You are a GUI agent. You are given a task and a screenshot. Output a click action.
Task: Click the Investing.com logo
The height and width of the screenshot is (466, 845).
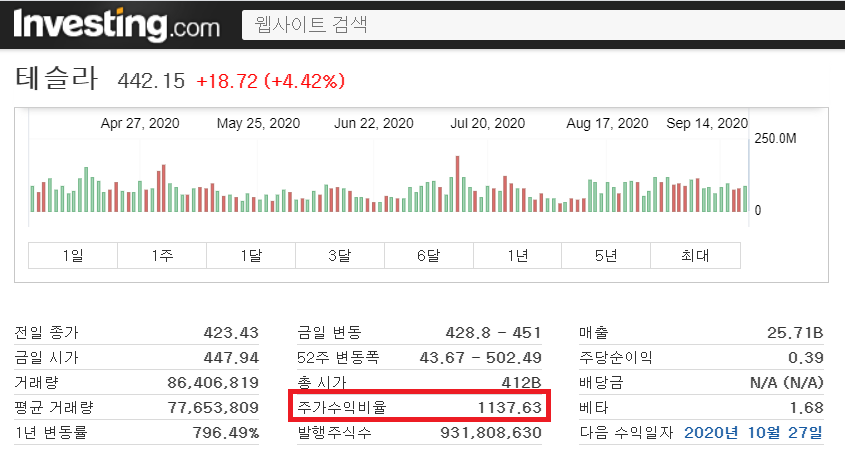pyautogui.click(x=116, y=25)
